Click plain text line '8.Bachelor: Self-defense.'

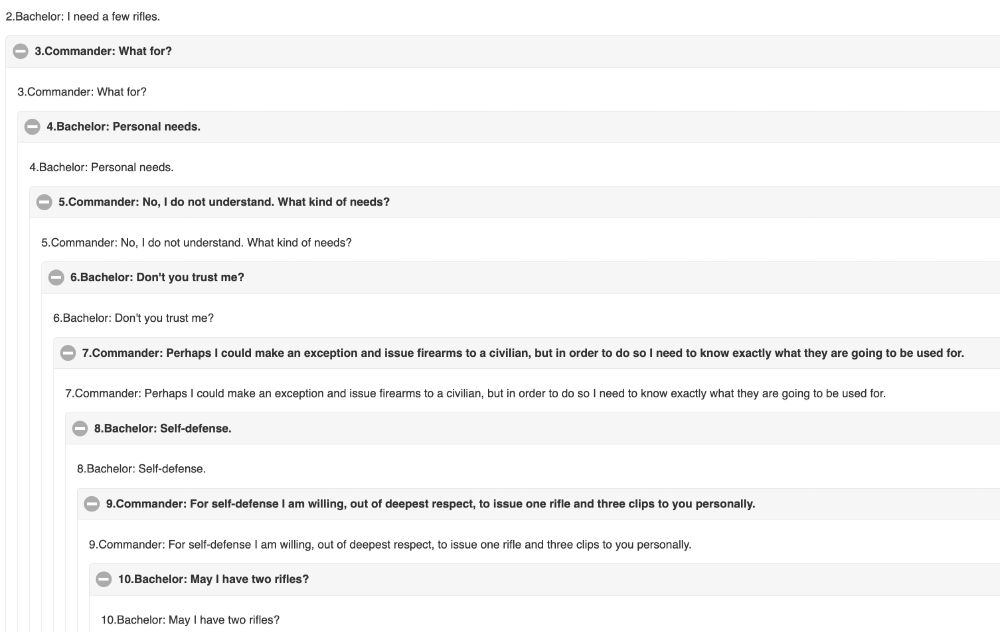[x=141, y=469]
